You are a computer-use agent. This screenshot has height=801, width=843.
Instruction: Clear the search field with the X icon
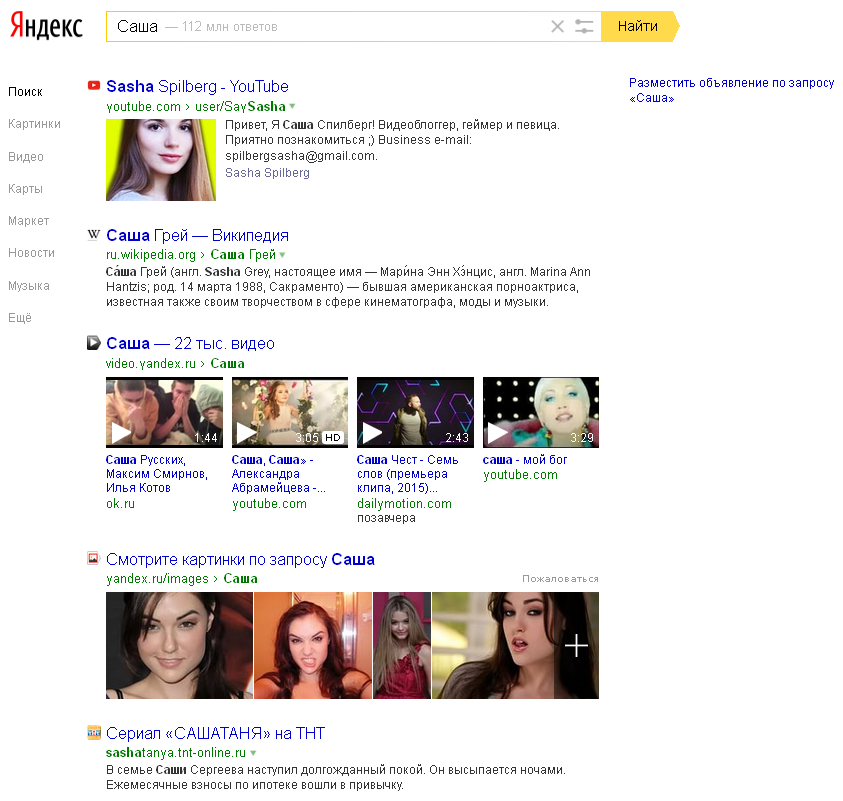[x=558, y=26]
